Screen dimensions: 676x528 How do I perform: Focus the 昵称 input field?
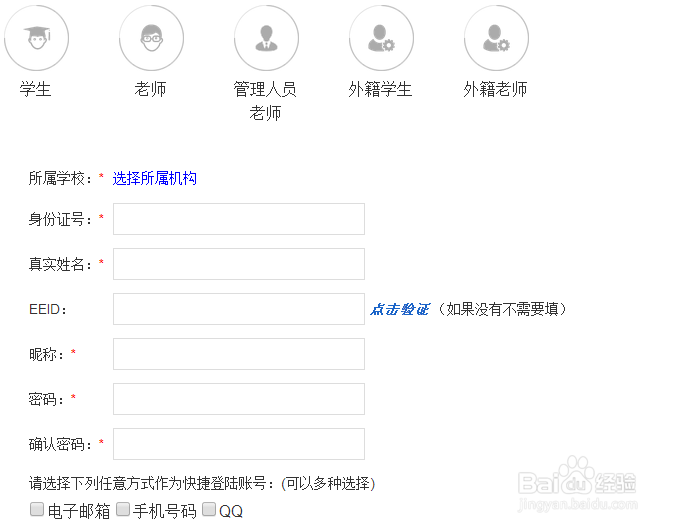click(x=239, y=354)
